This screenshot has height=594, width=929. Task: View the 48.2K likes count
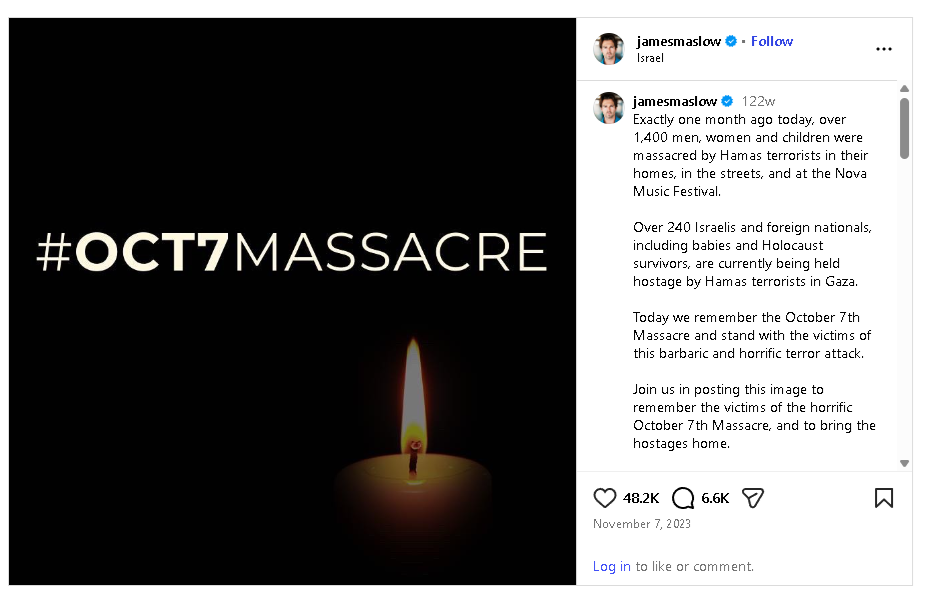click(641, 498)
